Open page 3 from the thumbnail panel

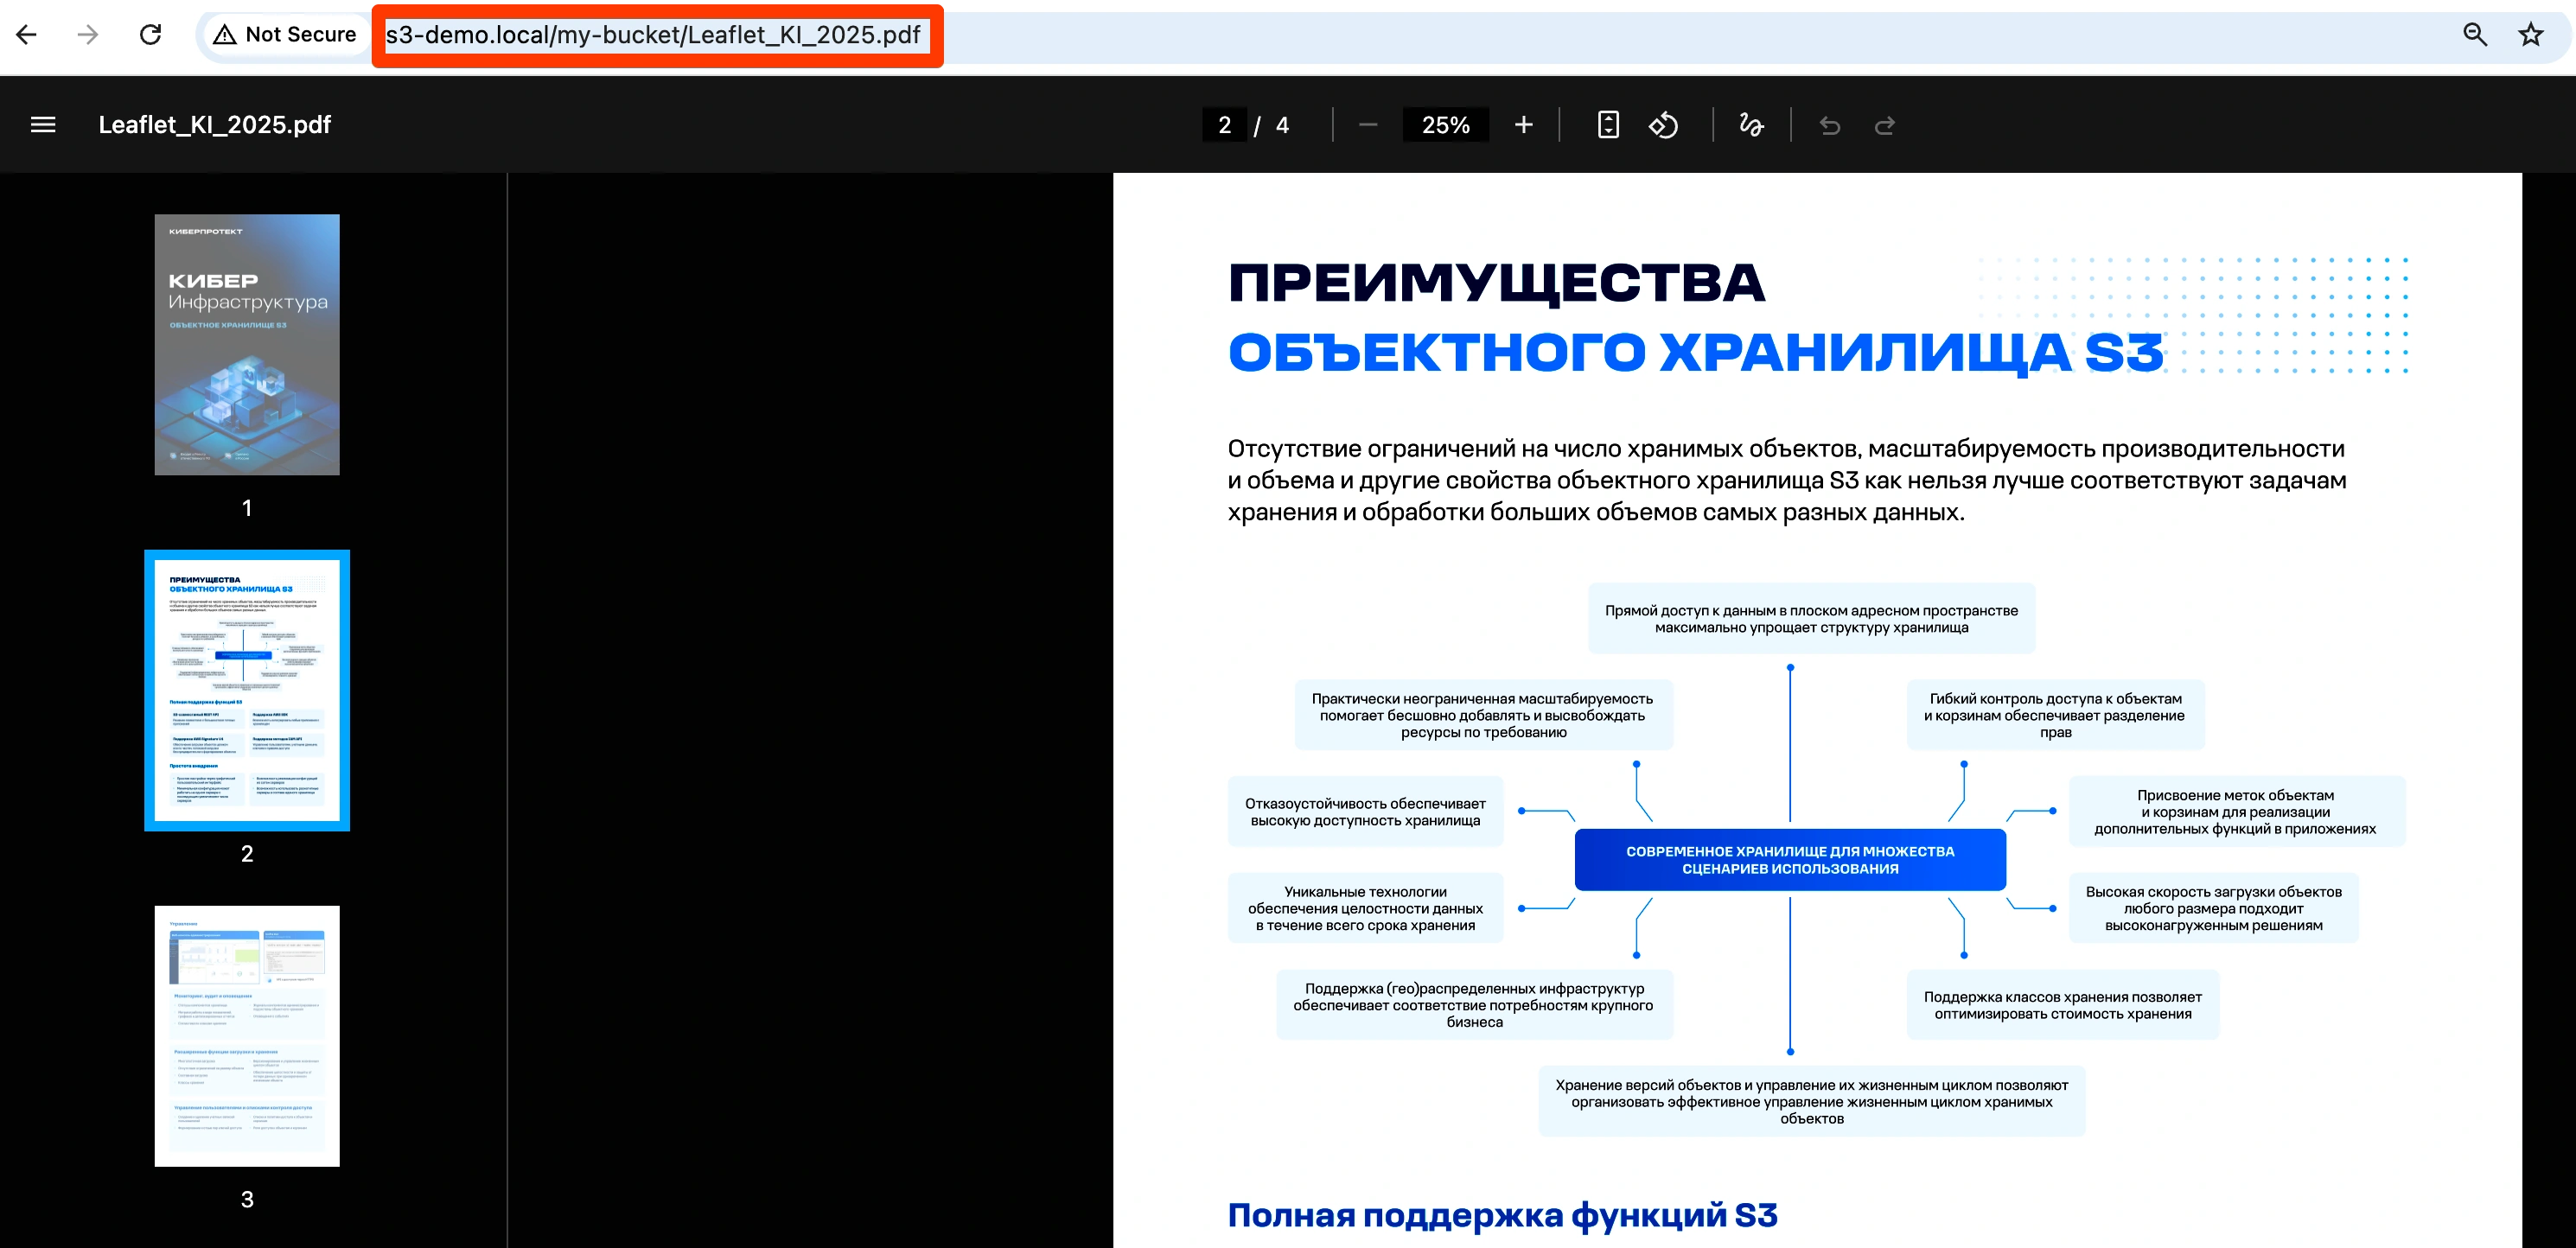pyautogui.click(x=247, y=1035)
